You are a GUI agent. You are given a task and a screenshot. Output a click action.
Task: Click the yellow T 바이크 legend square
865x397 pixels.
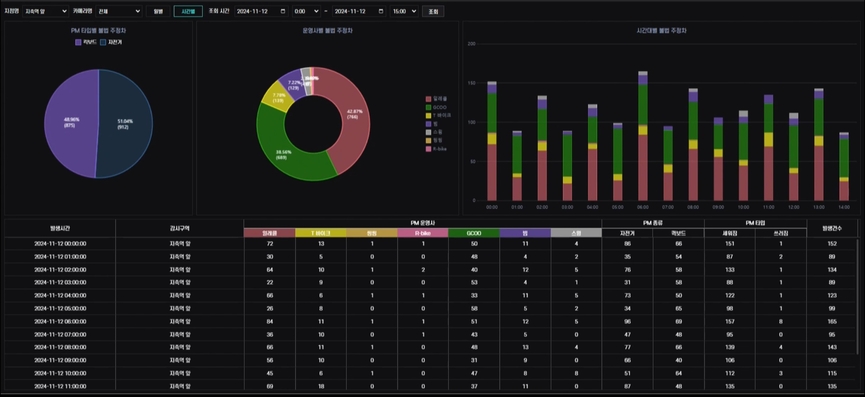pyautogui.click(x=428, y=115)
